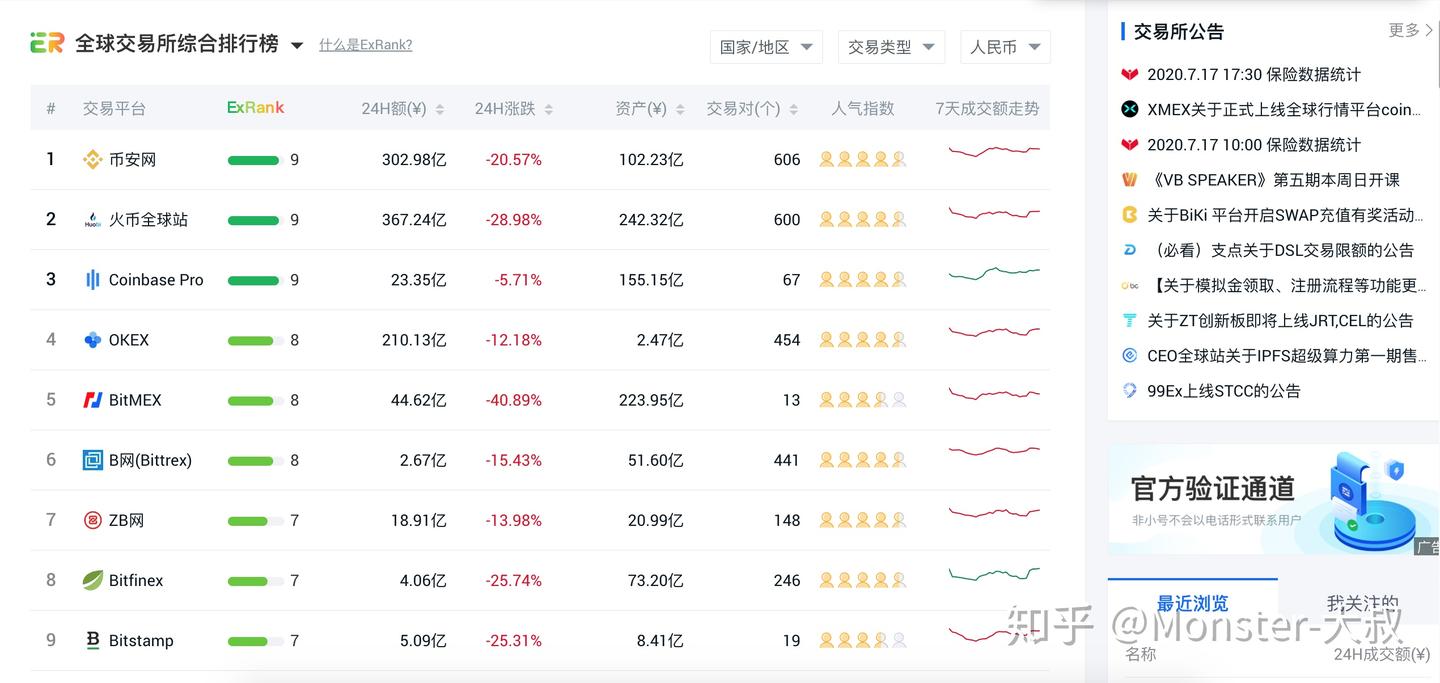This screenshot has height=683, width=1440.
Task: Select the Bitfinex green leaf icon
Action: pyautogui.click(x=93, y=579)
